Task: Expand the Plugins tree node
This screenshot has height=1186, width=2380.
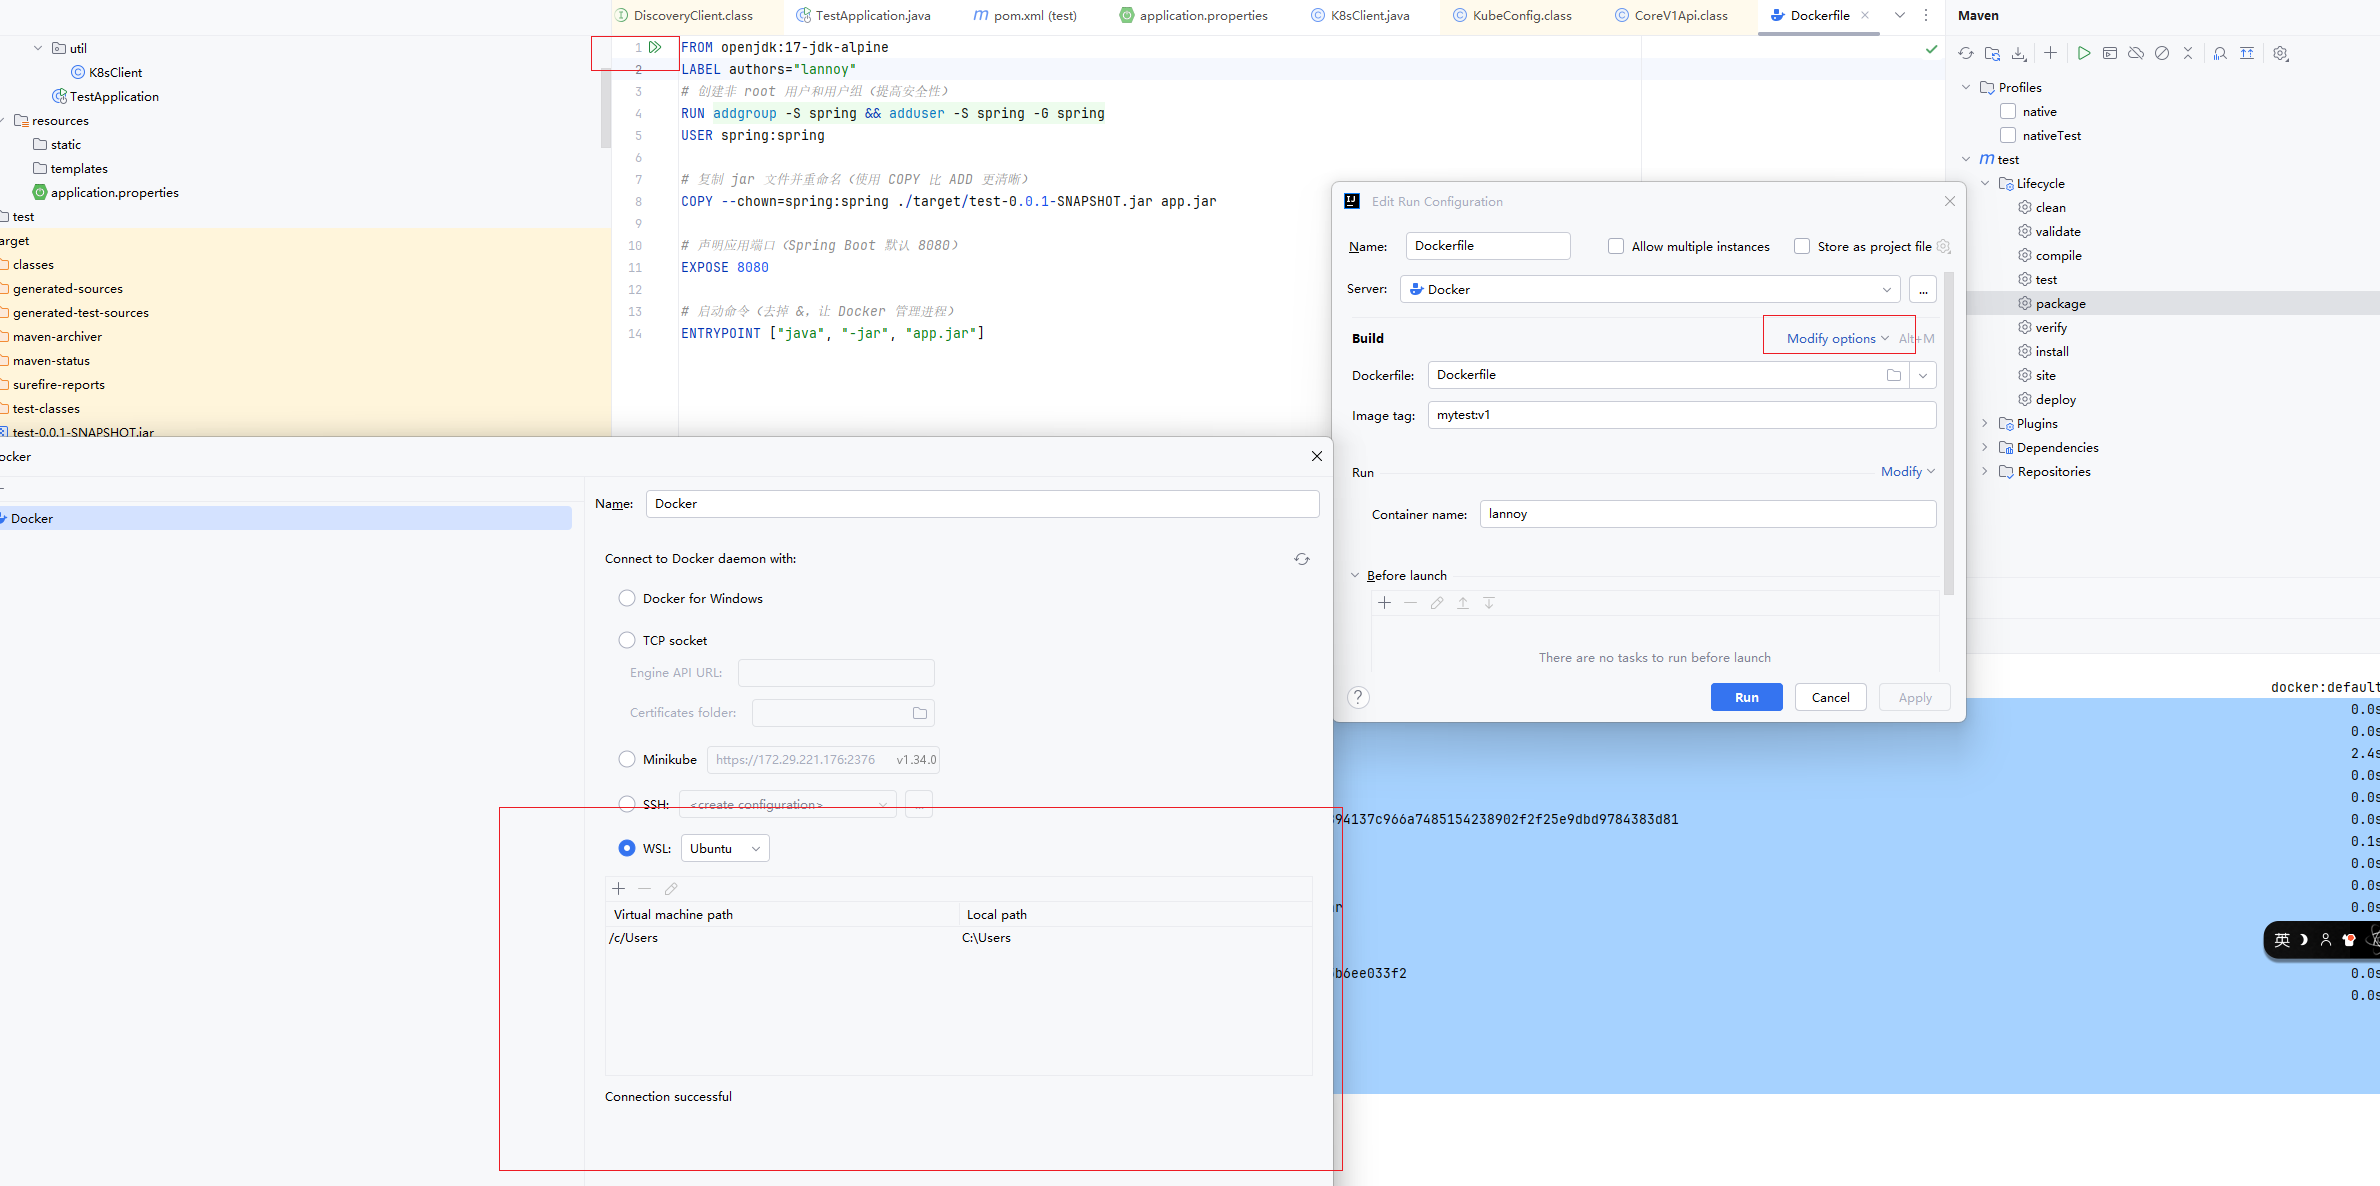Action: coord(1985,423)
